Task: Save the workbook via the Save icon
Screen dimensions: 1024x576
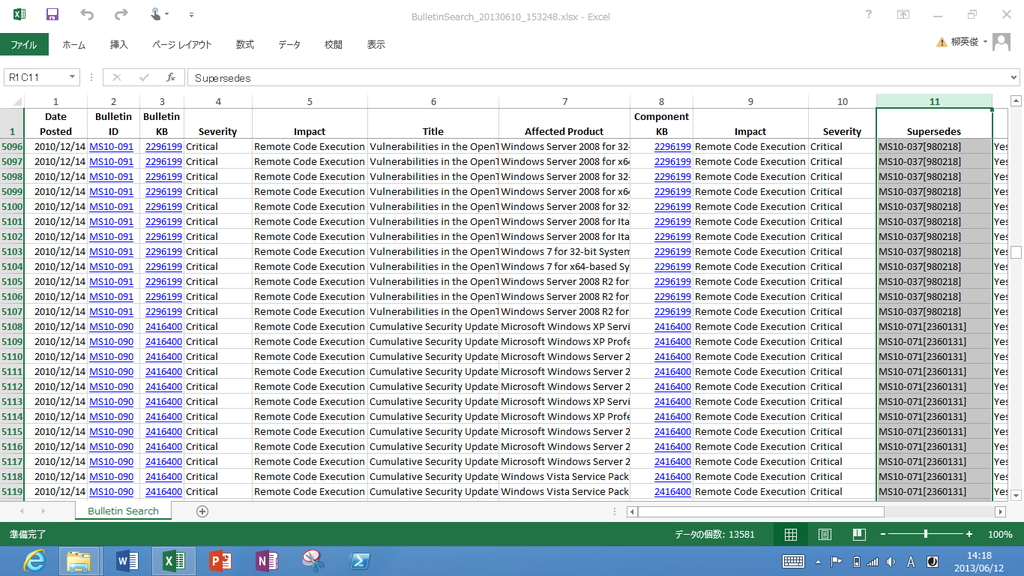Action: click(x=51, y=14)
